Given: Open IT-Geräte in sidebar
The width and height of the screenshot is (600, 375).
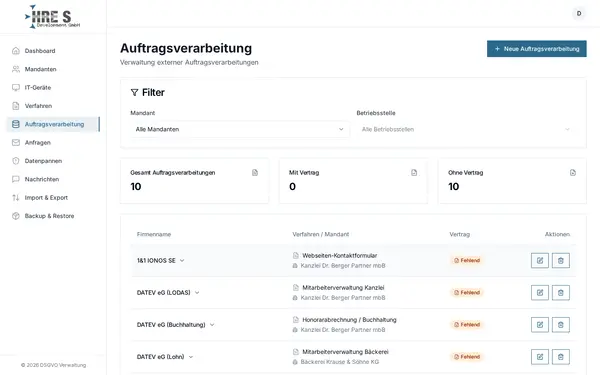Looking at the screenshot, I should pyautogui.click(x=53, y=87).
